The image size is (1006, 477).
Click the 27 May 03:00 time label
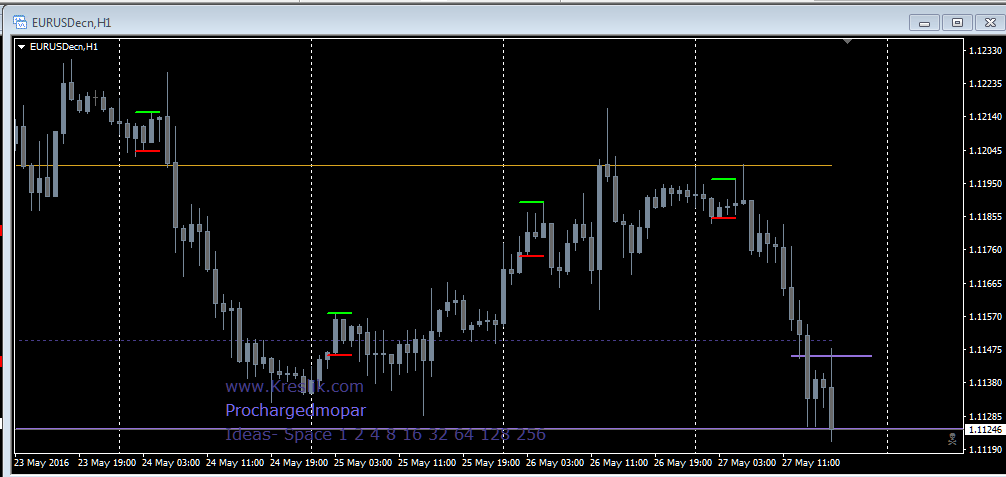(x=748, y=462)
